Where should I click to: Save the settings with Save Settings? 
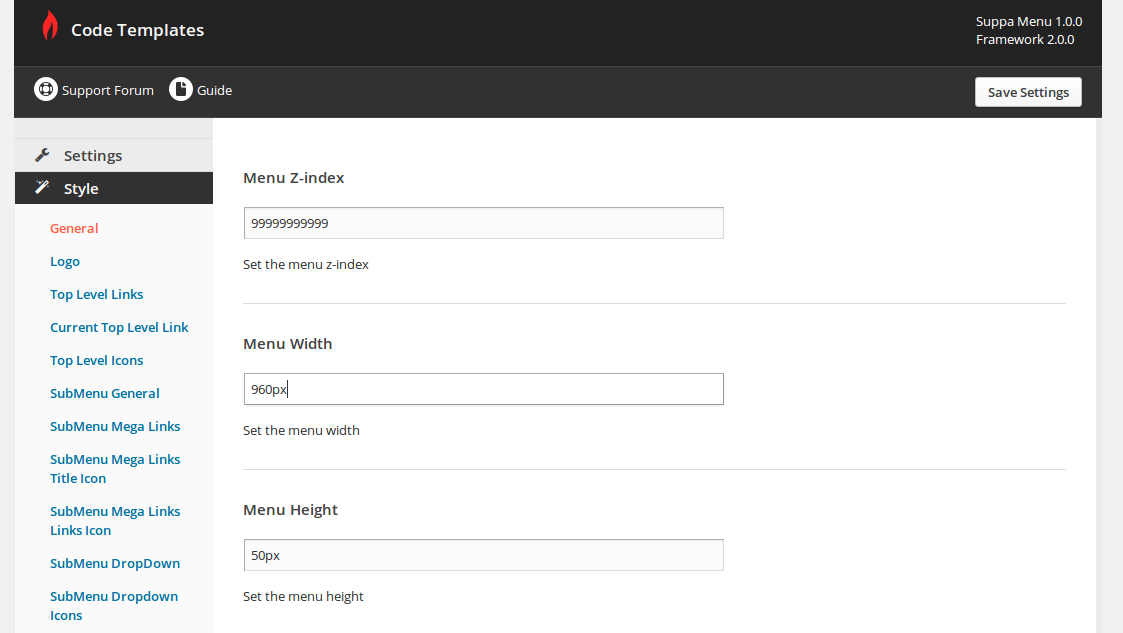click(x=1028, y=92)
